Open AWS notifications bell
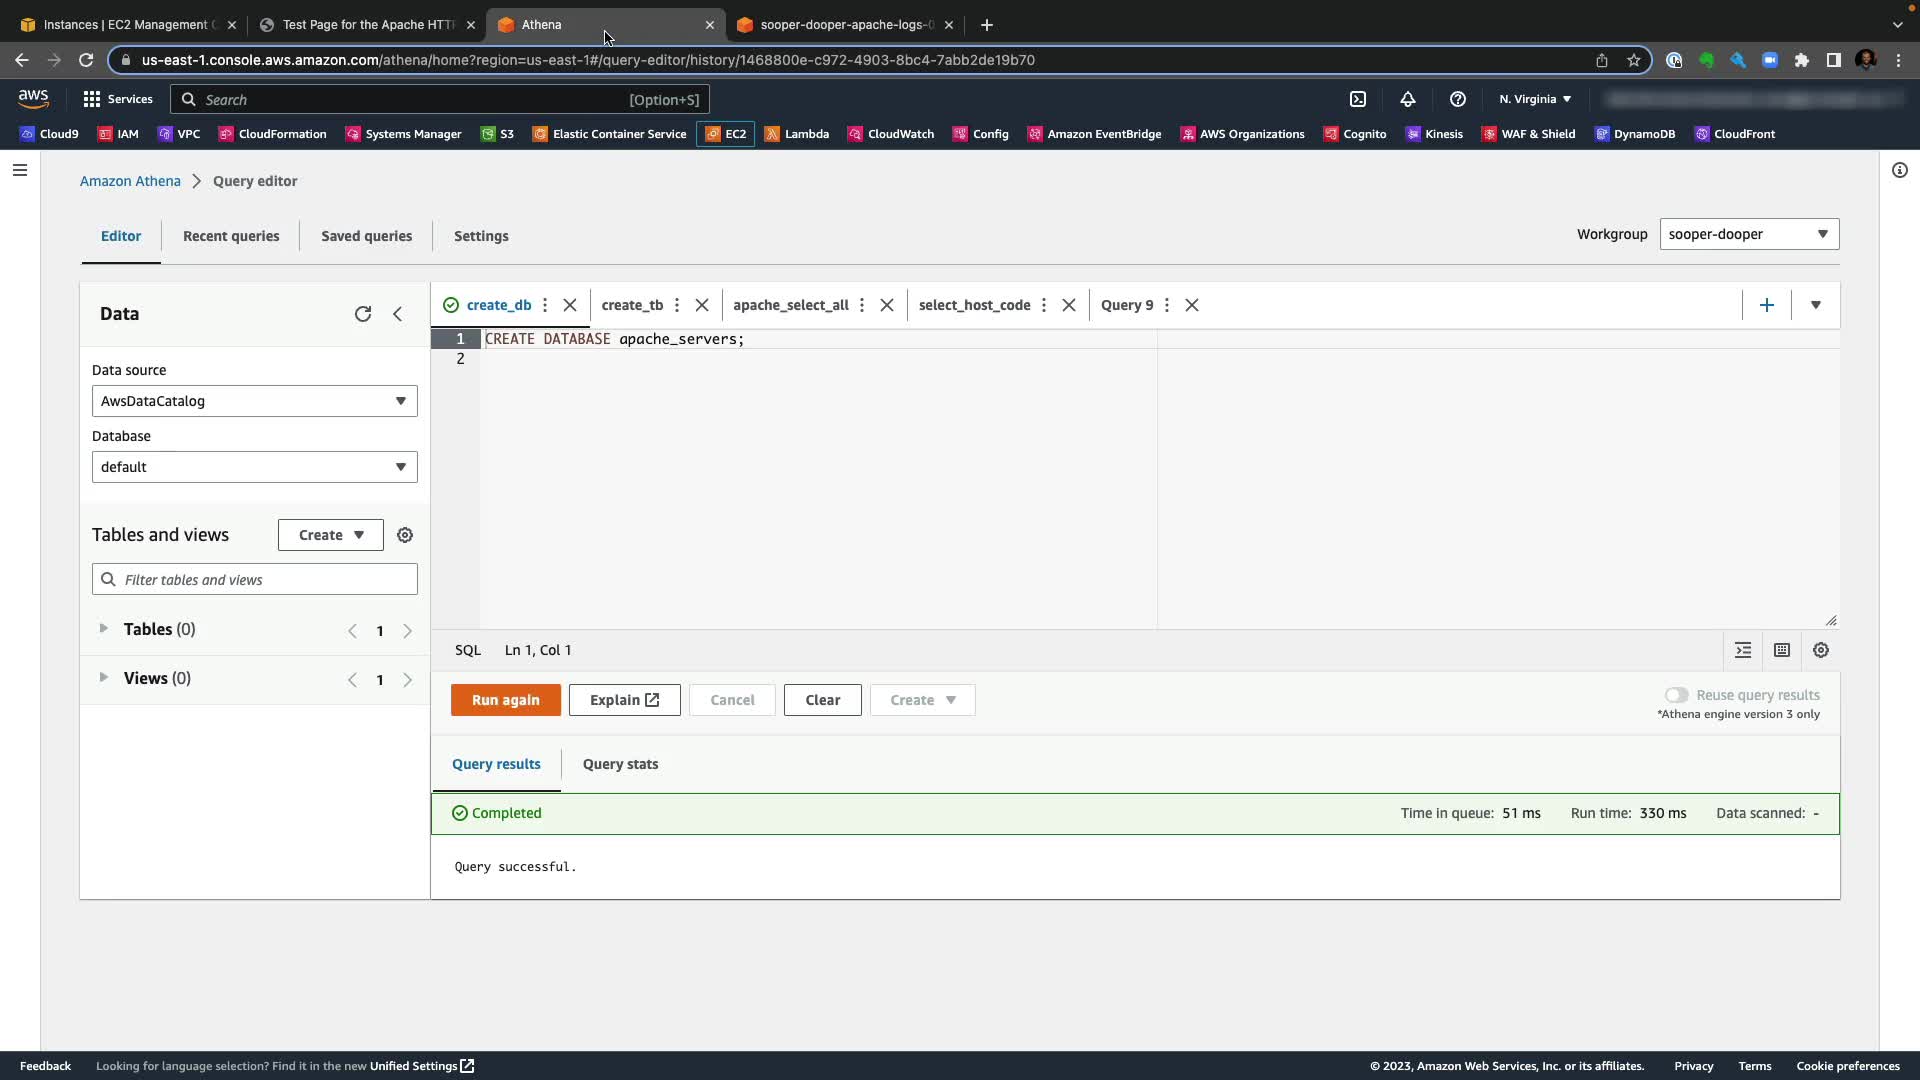Viewport: 1920px width, 1080px height. tap(1407, 99)
